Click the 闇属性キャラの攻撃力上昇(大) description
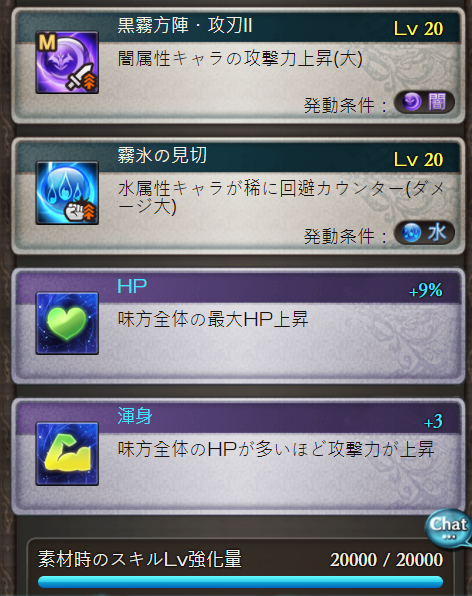Image resolution: width=472 pixels, height=596 pixels. coord(240,59)
